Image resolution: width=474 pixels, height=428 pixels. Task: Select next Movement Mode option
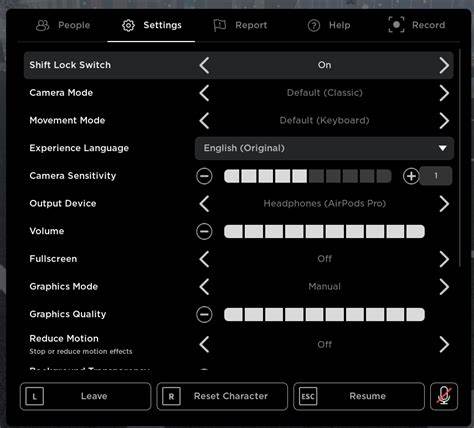(444, 120)
